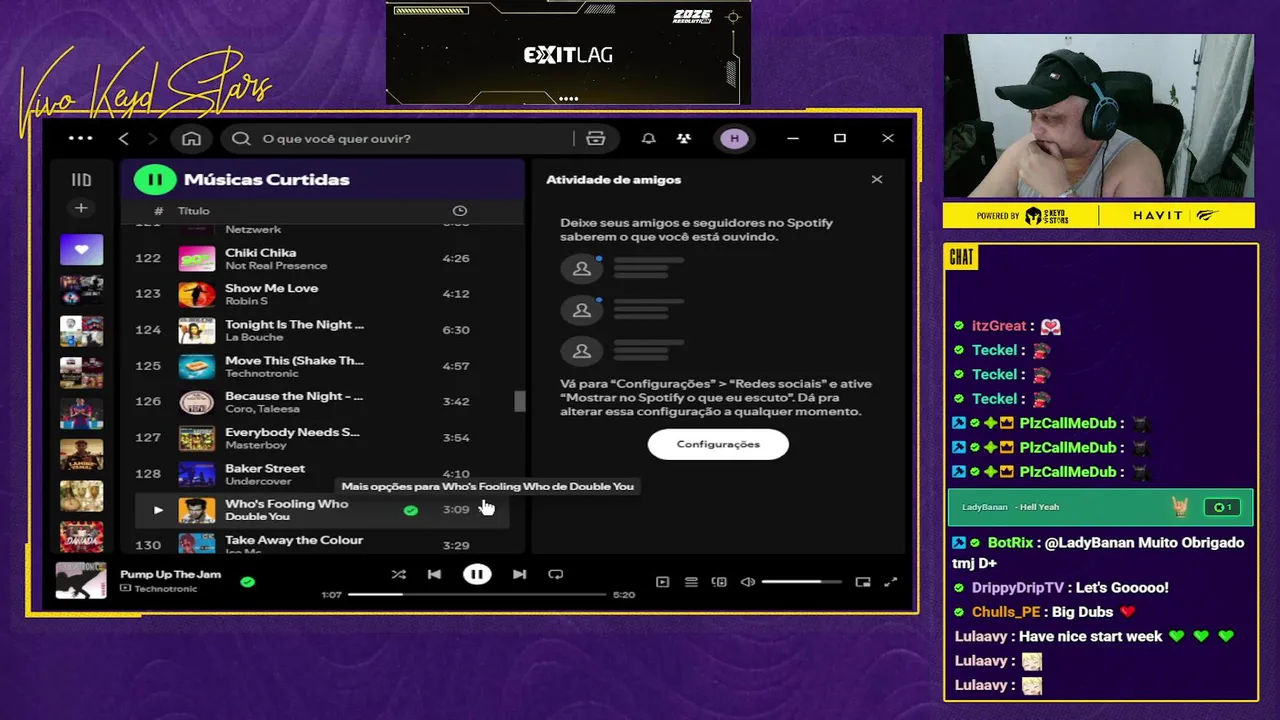Screen dimensions: 1280x720
Task: Toggle shuffle playback
Action: tap(398, 575)
